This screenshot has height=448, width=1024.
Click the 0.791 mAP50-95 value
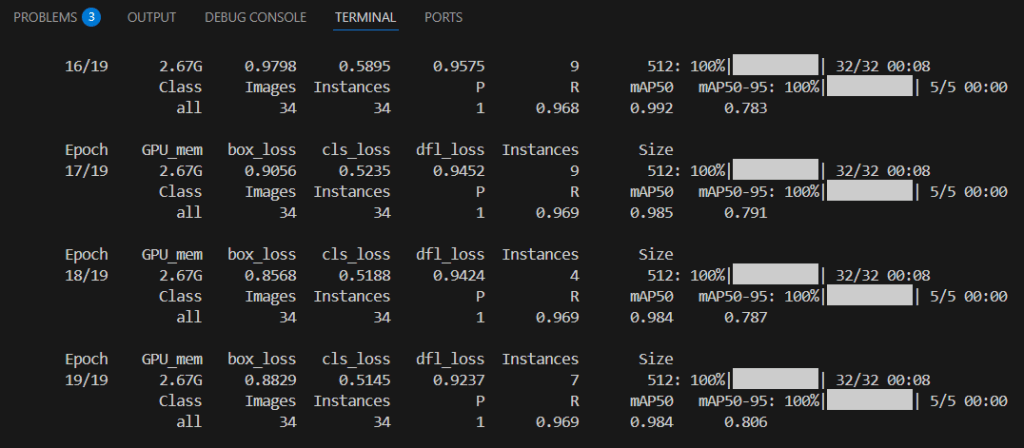(745, 212)
